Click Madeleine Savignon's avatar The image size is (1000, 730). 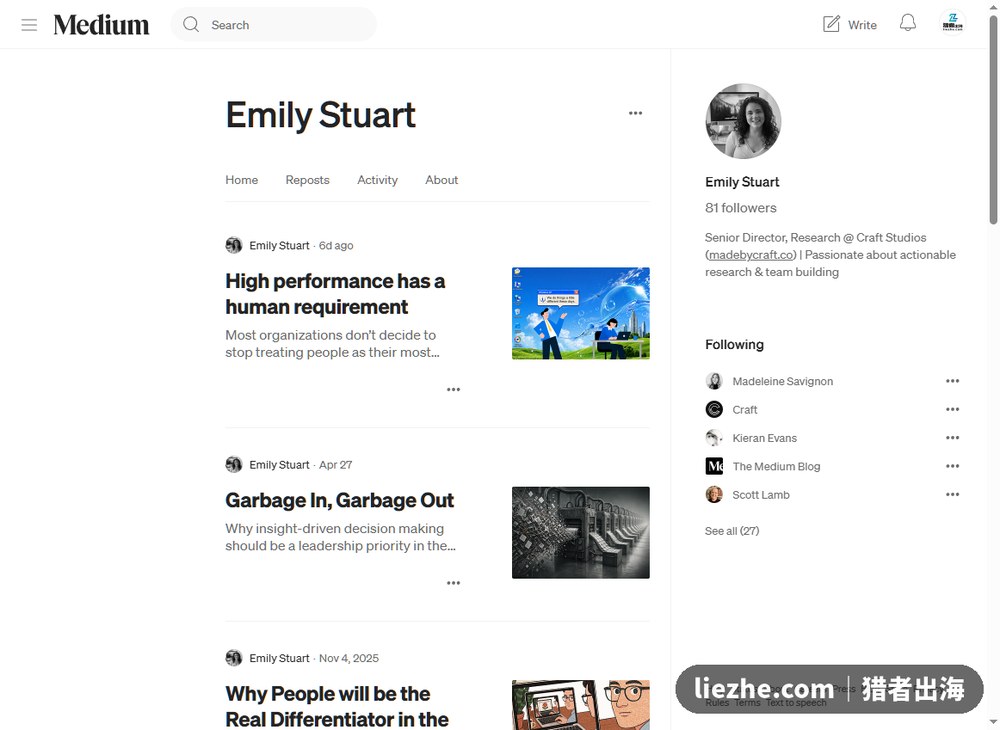(714, 381)
